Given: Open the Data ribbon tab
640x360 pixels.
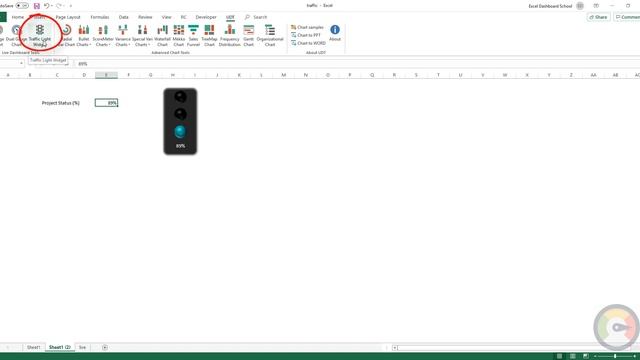Looking at the screenshot, I should coord(123,17).
